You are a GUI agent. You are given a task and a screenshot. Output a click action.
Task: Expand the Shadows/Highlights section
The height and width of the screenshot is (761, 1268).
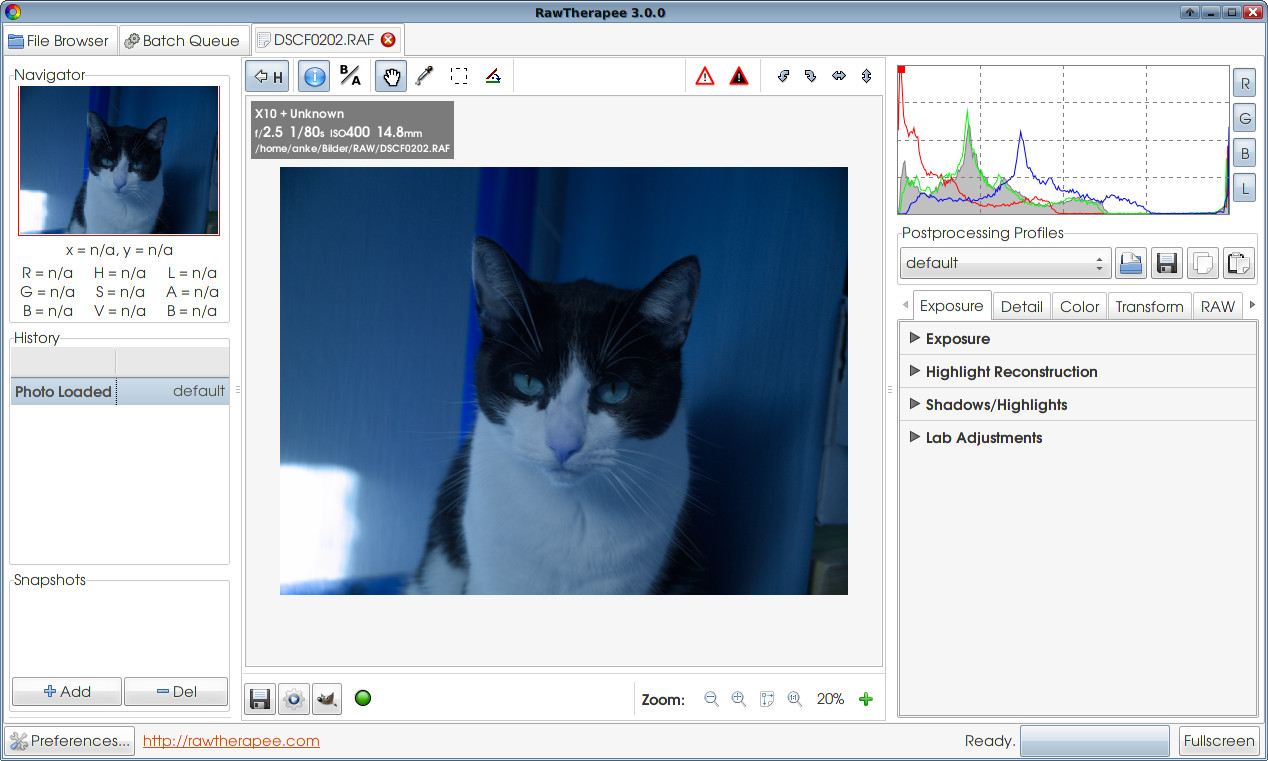996,405
